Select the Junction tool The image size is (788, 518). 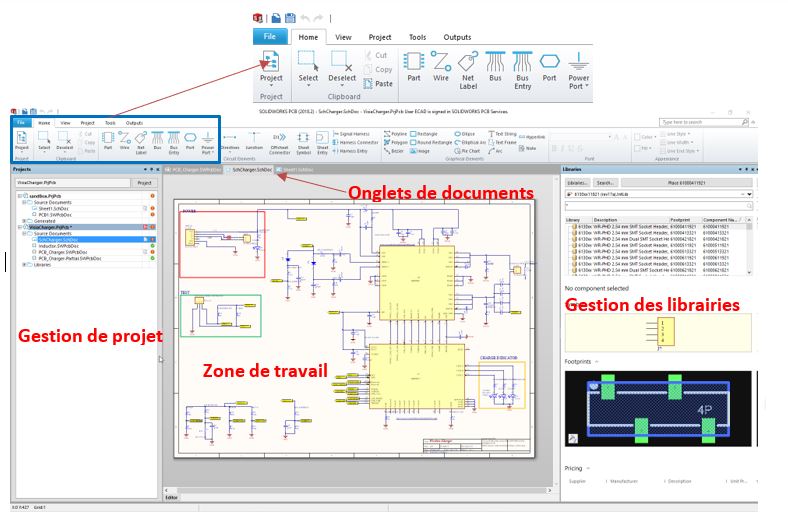(254, 142)
